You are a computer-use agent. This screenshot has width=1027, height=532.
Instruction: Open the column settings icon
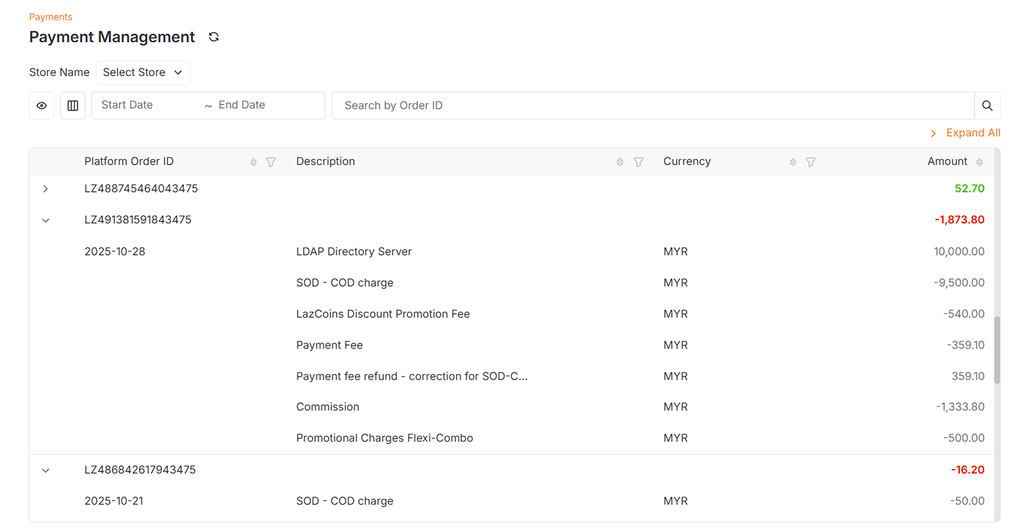(73, 105)
